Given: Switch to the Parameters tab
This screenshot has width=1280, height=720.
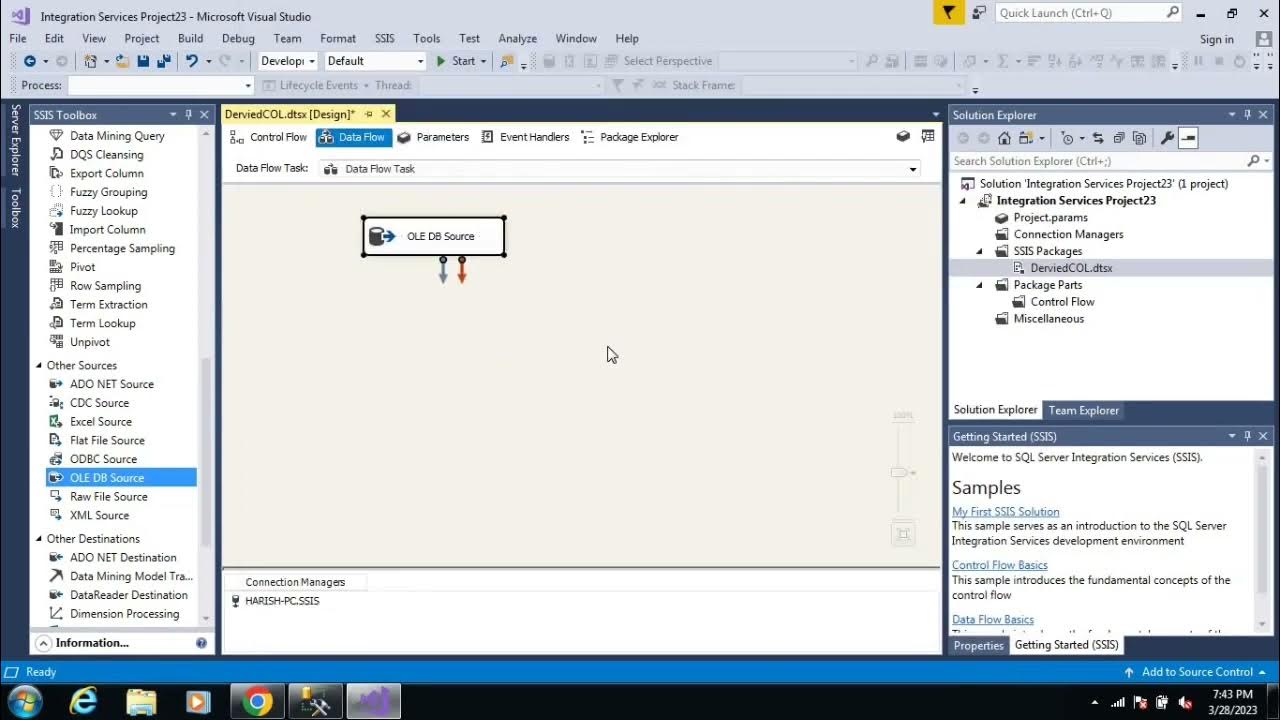Looking at the screenshot, I should [433, 137].
